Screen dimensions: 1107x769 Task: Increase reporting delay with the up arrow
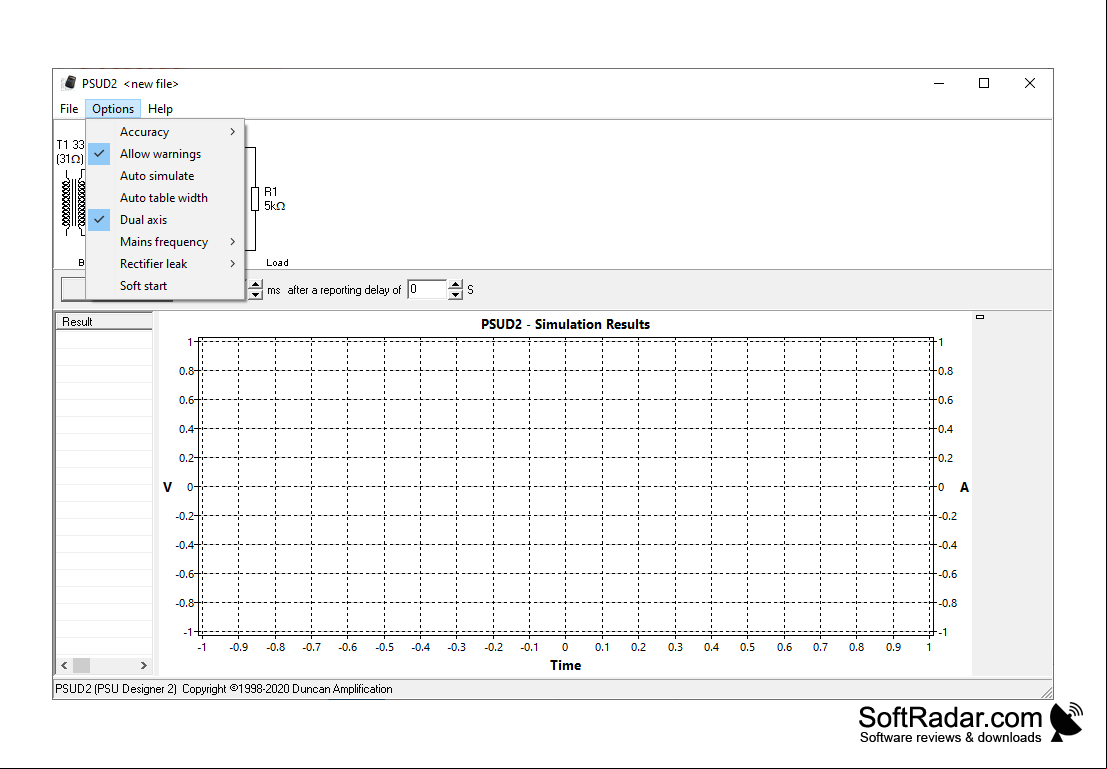(x=455, y=285)
